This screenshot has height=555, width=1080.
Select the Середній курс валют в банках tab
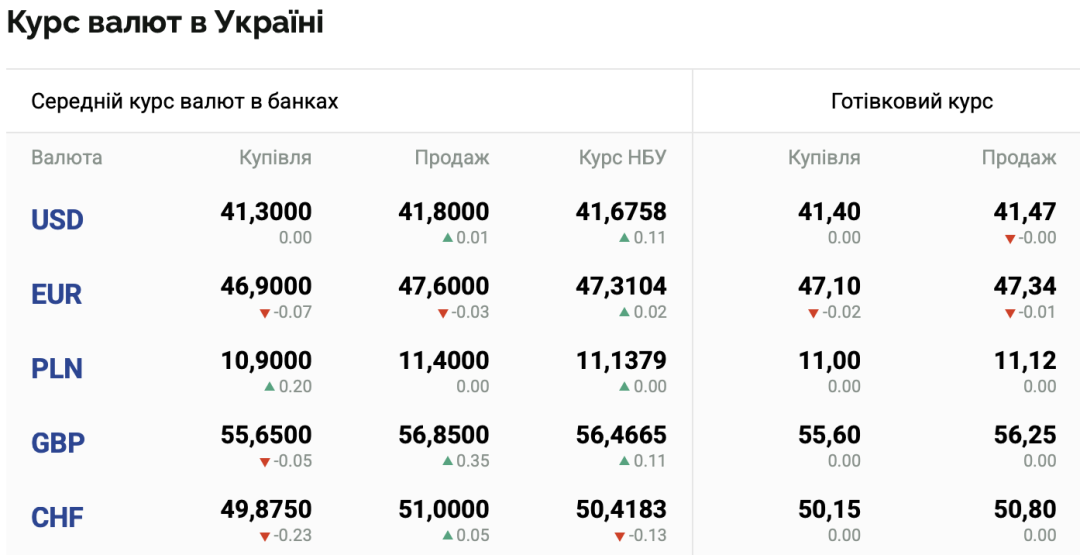185,102
